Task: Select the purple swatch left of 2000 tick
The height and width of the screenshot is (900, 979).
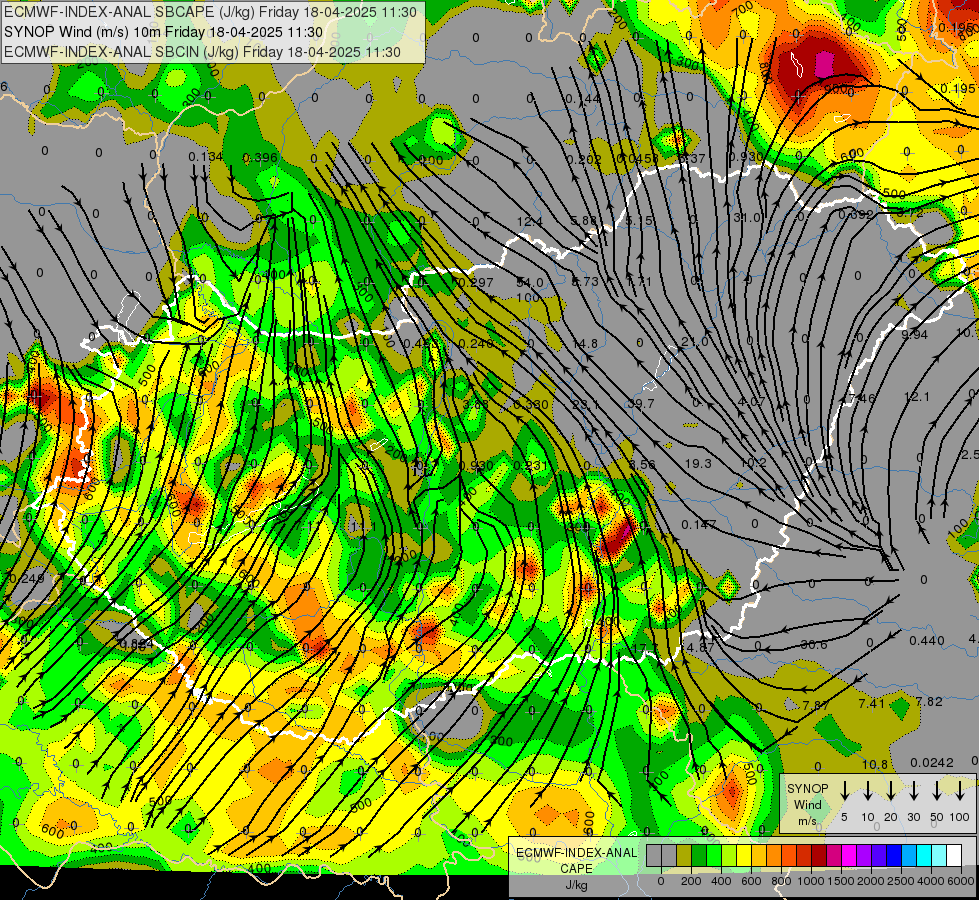Action: click(865, 855)
